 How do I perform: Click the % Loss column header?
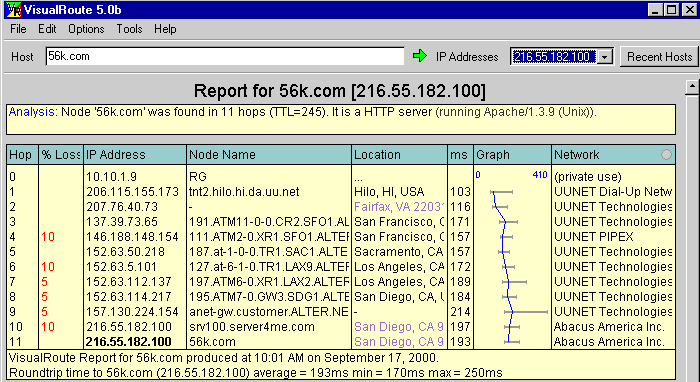click(x=61, y=155)
